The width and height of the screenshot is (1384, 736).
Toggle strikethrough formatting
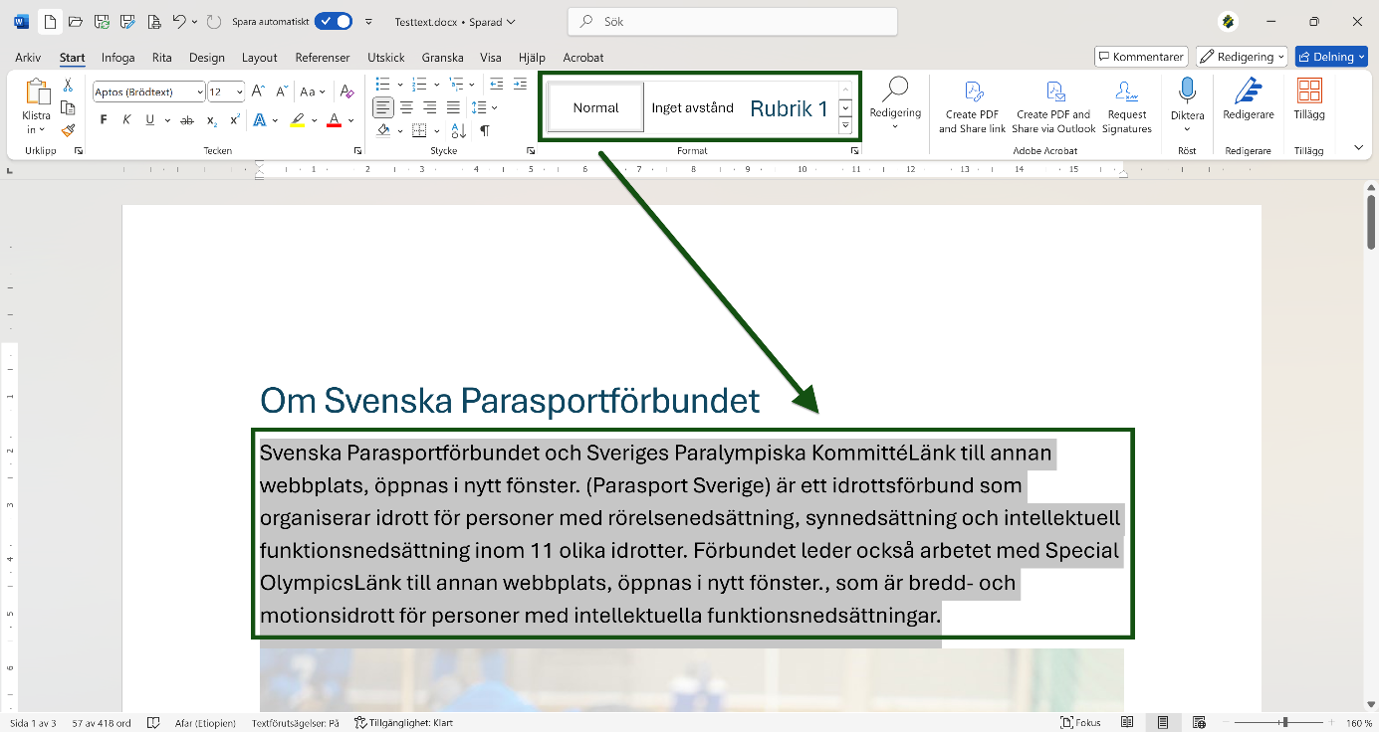187,120
